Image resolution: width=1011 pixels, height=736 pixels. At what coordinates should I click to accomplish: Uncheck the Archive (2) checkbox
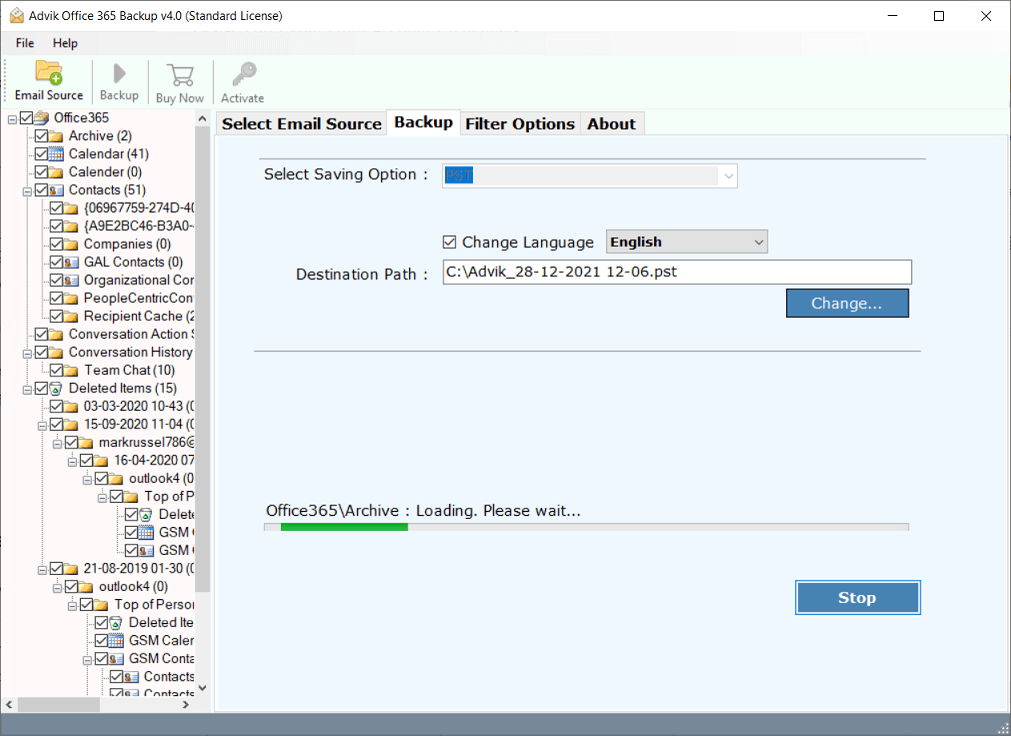click(x=41, y=136)
